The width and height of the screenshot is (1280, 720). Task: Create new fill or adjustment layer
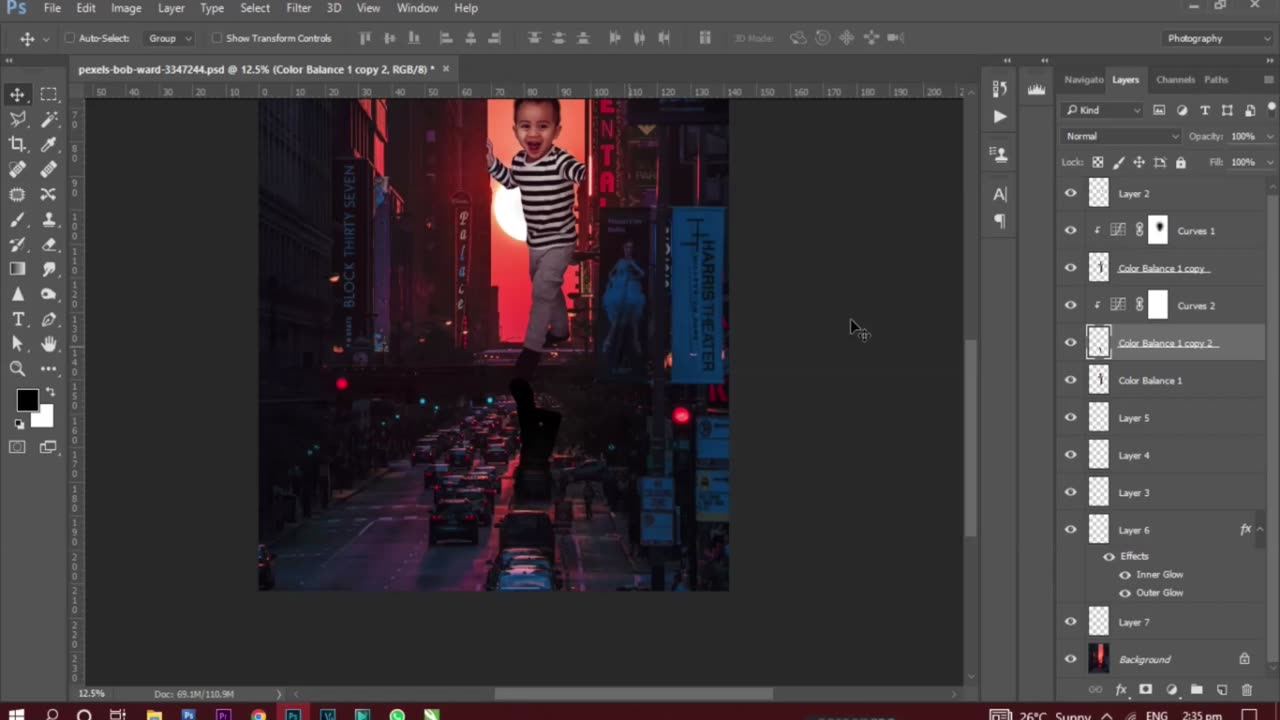tap(1171, 690)
